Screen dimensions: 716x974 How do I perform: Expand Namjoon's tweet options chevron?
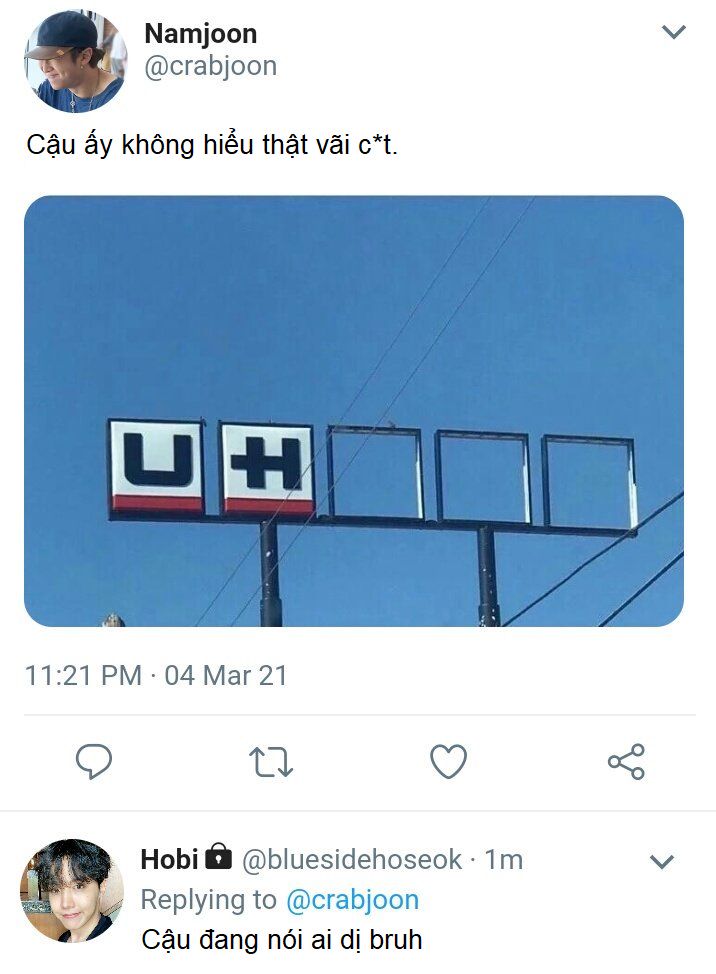click(x=674, y=32)
